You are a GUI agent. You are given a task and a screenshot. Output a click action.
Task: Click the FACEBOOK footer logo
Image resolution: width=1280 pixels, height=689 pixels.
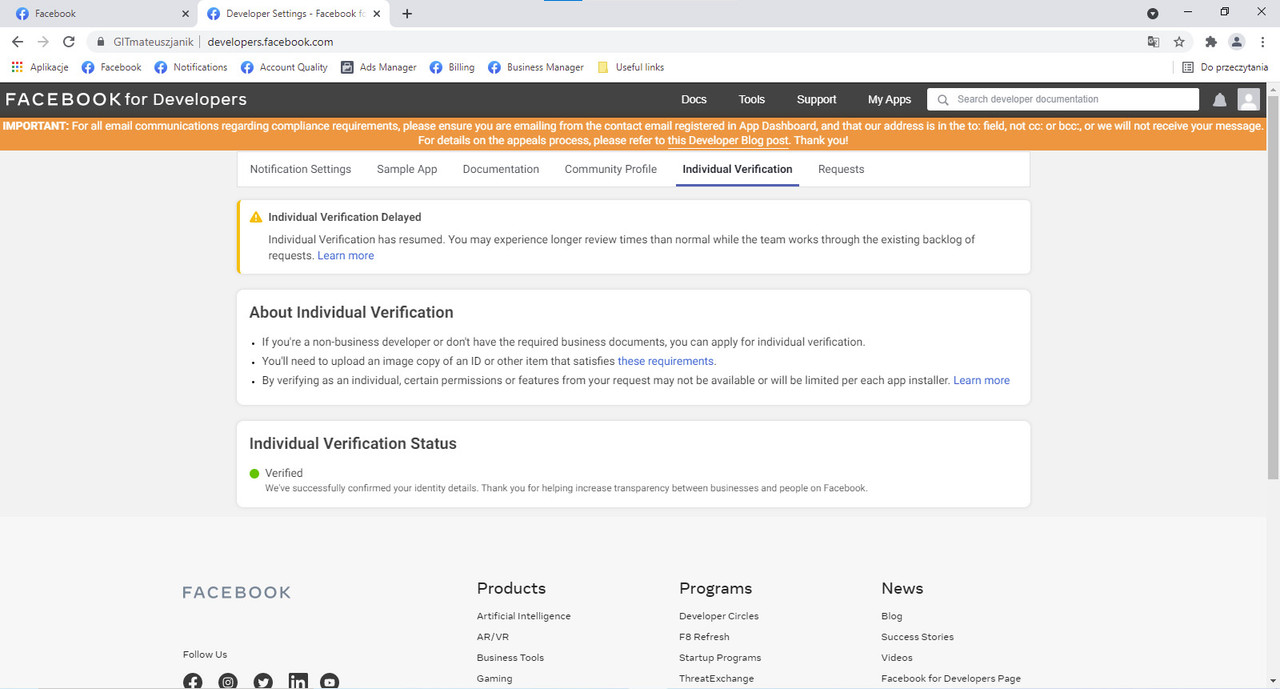pos(236,593)
